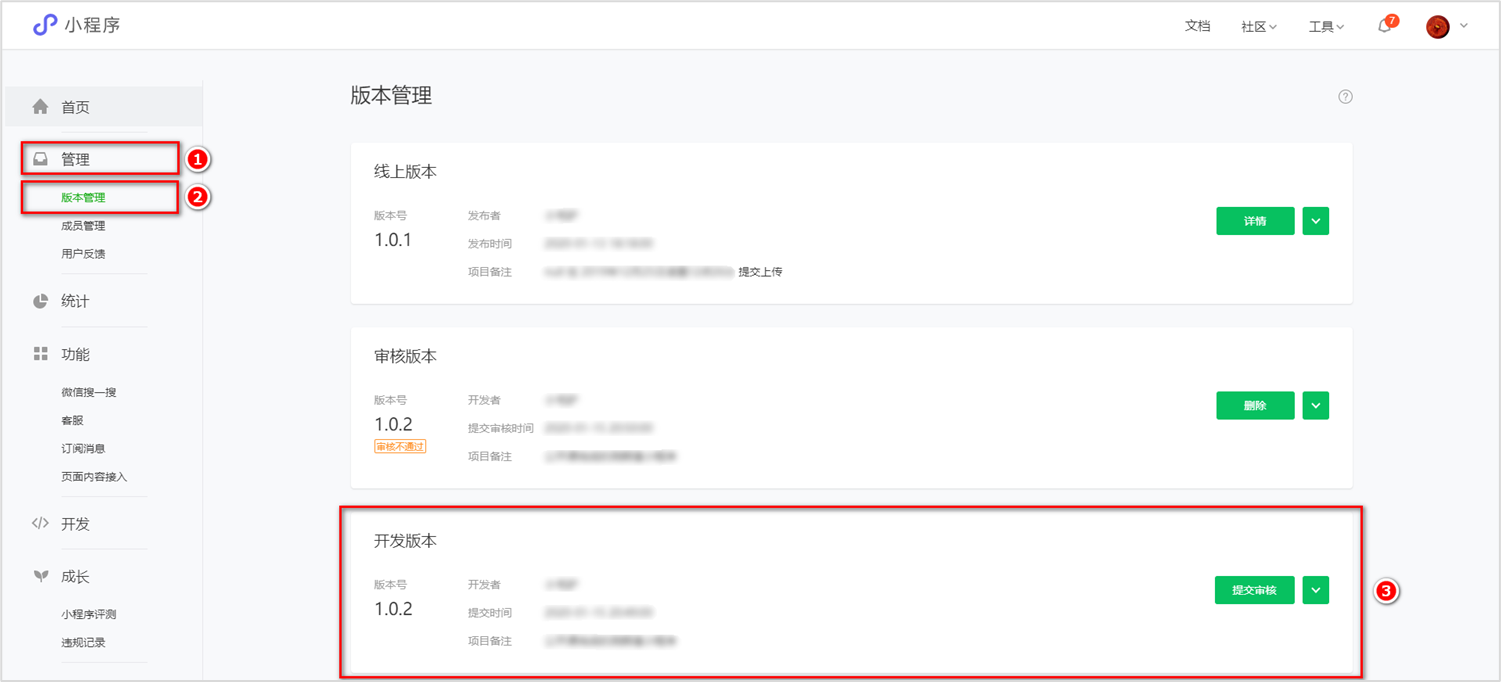
Task: Open 首页 via the home icon
Action: click(x=40, y=106)
